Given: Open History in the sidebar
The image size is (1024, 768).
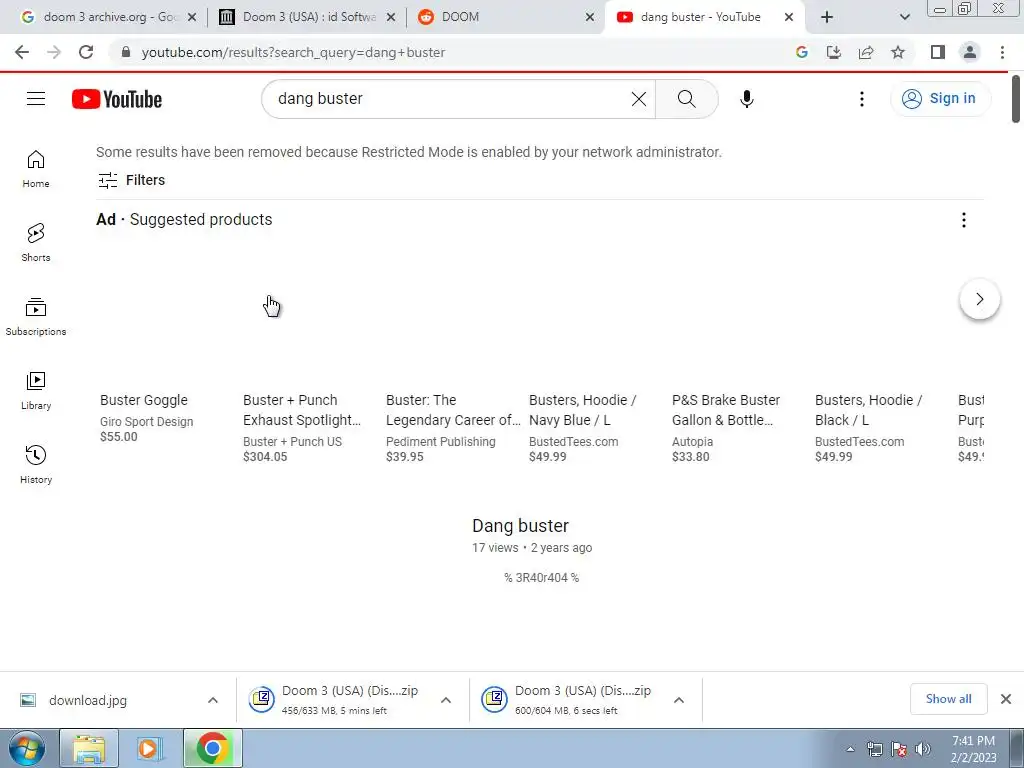Looking at the screenshot, I should click(36, 464).
